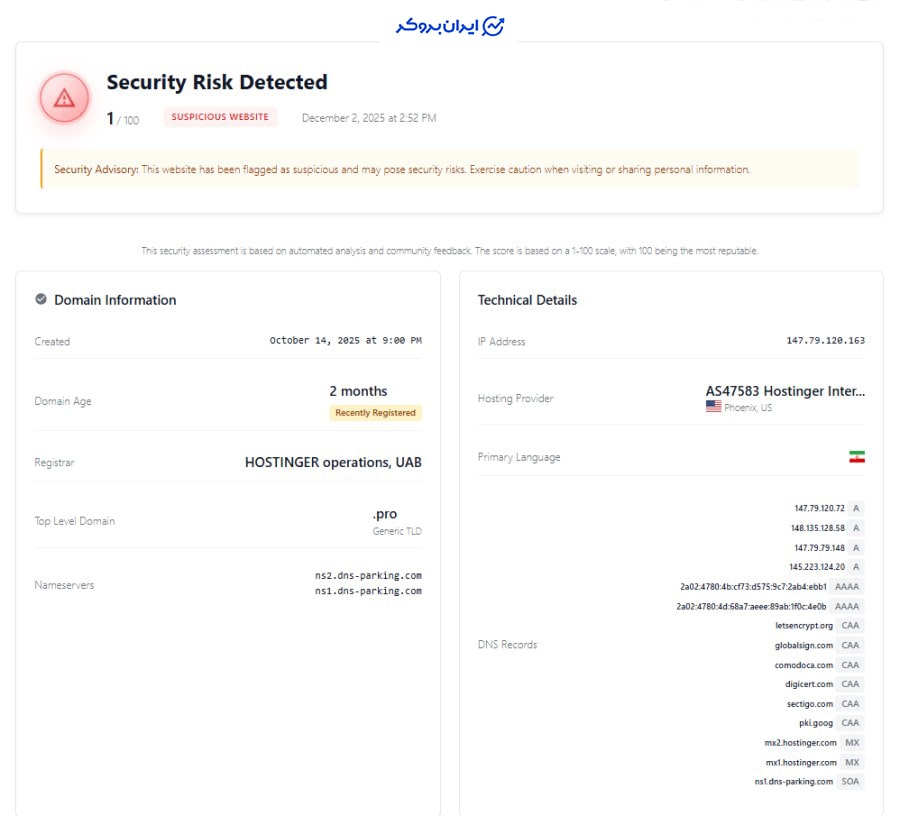Click the .pro top level domain value
The image size is (900, 816).
(385, 514)
